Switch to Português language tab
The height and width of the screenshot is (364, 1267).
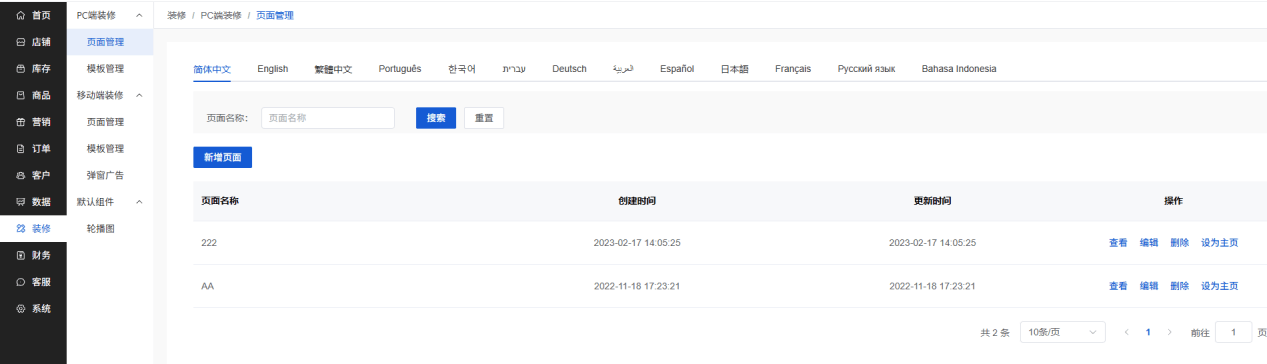click(x=400, y=69)
